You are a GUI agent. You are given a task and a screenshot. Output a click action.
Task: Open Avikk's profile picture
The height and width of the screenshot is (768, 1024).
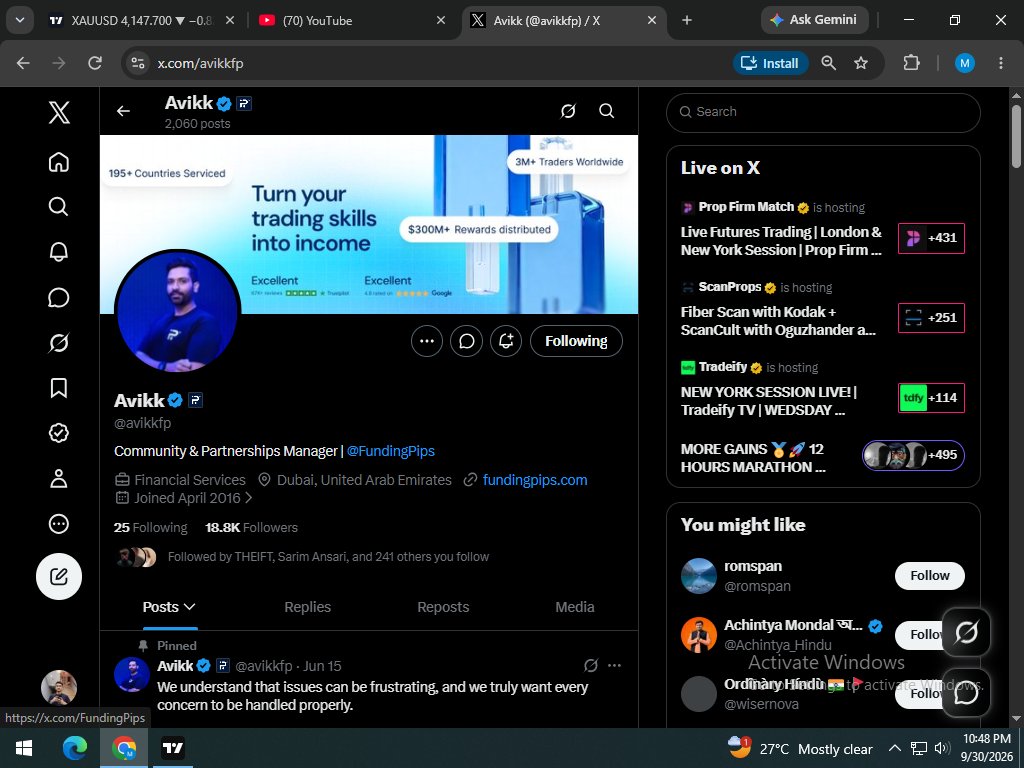(x=178, y=311)
